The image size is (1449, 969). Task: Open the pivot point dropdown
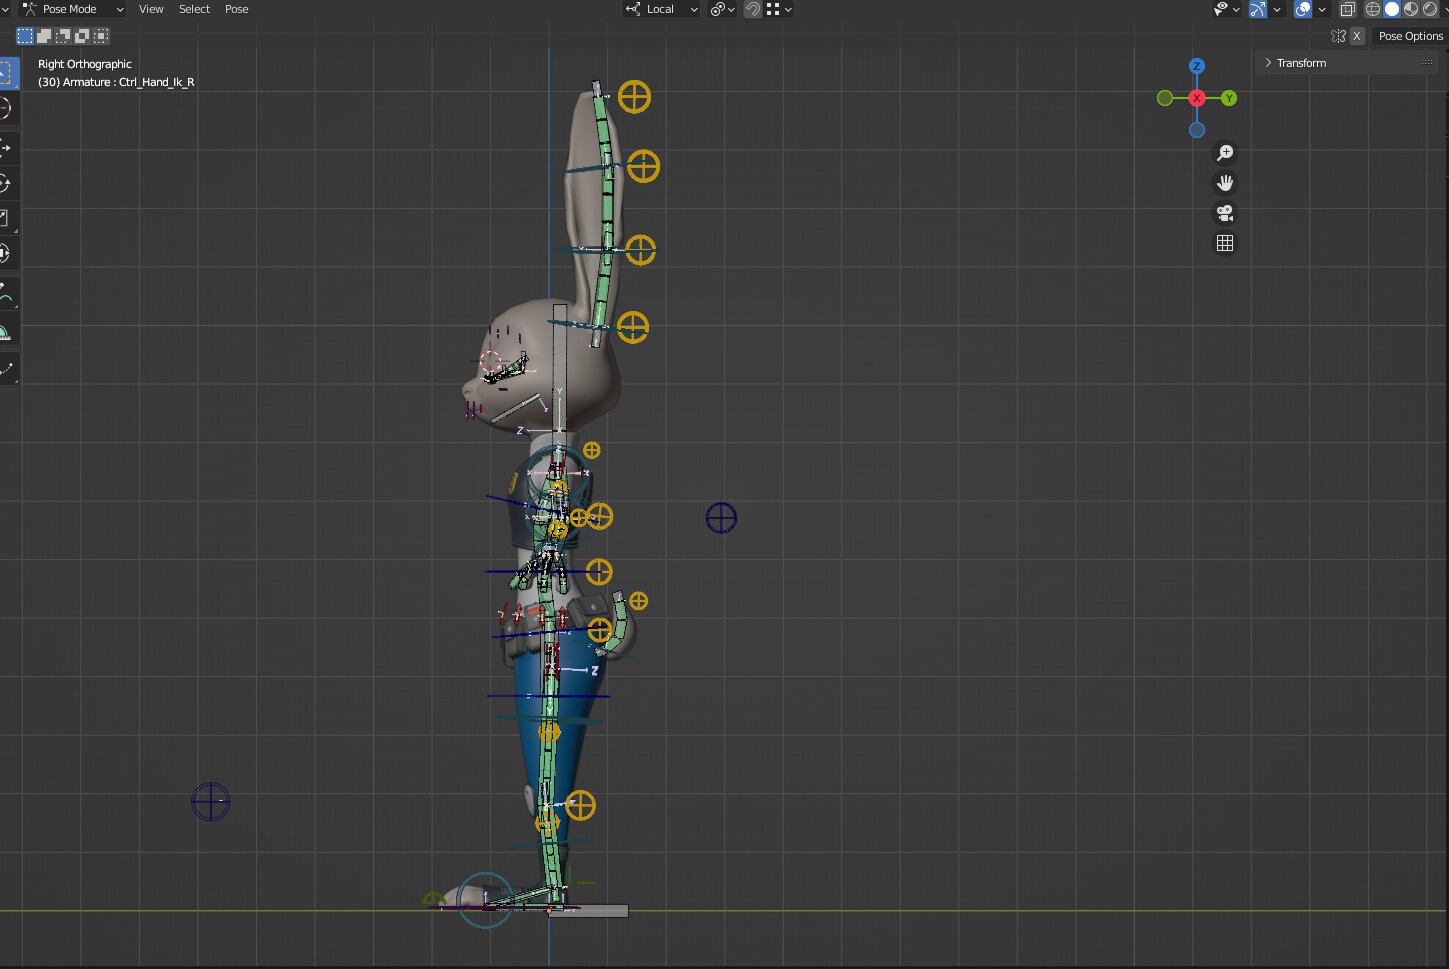[x=722, y=9]
